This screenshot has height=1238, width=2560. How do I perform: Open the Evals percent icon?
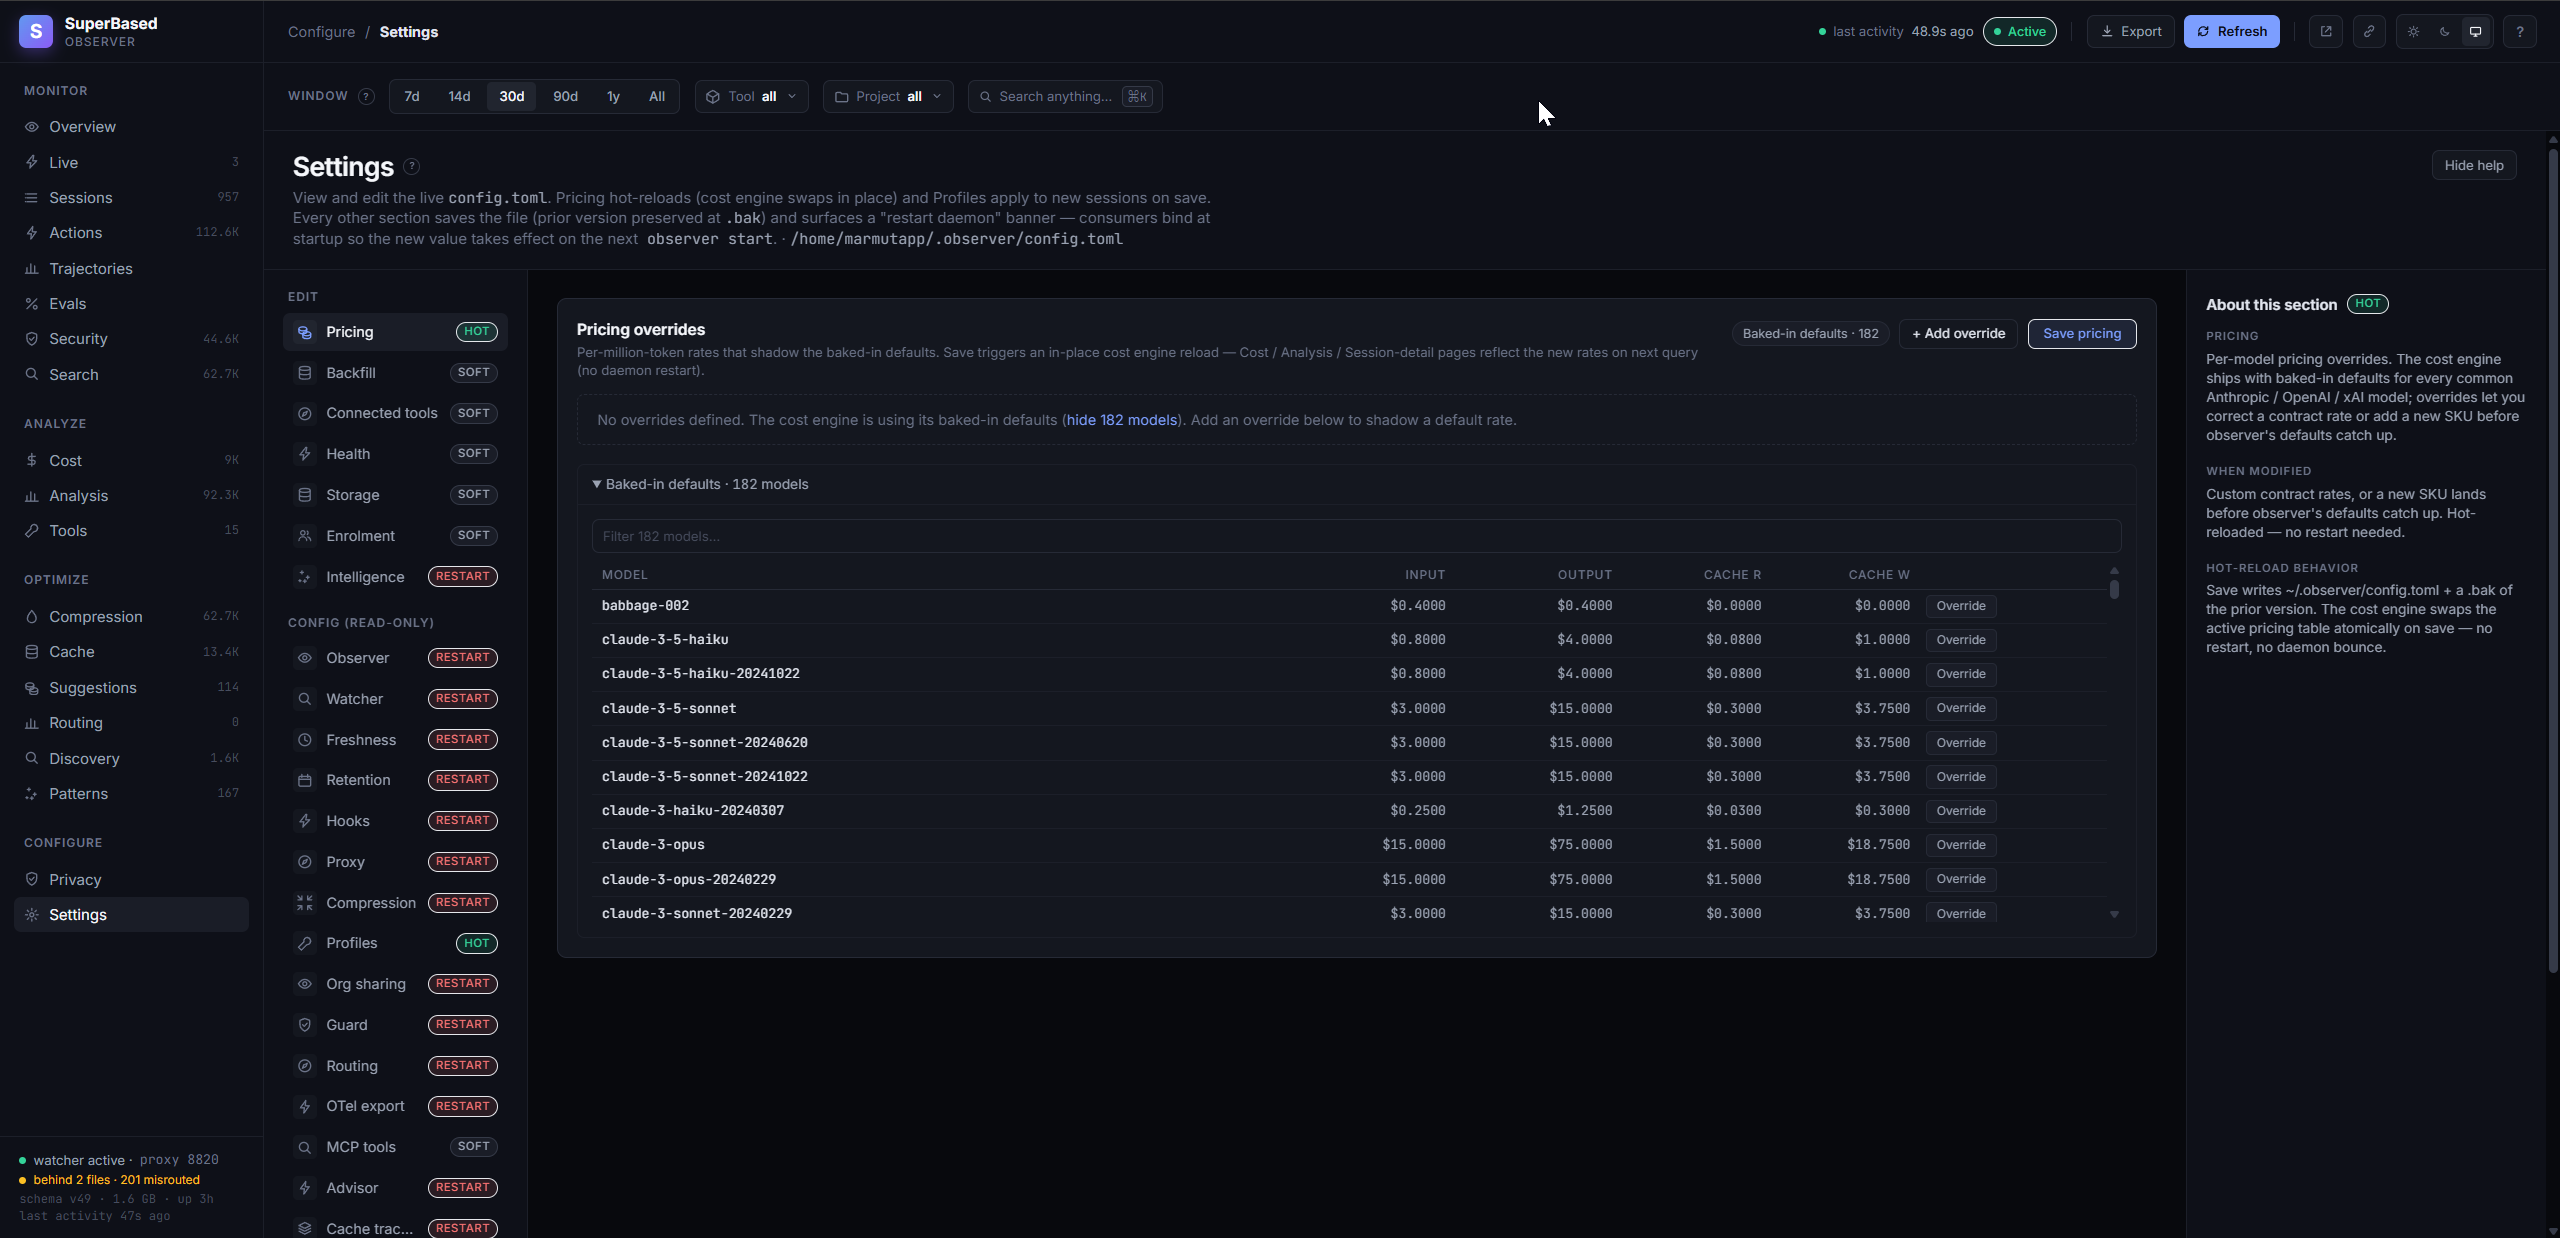(x=32, y=304)
